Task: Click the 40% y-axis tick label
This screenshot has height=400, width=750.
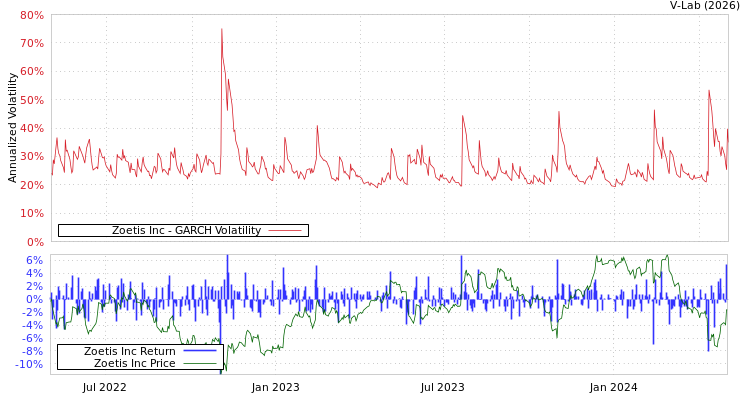Action: click(x=31, y=129)
